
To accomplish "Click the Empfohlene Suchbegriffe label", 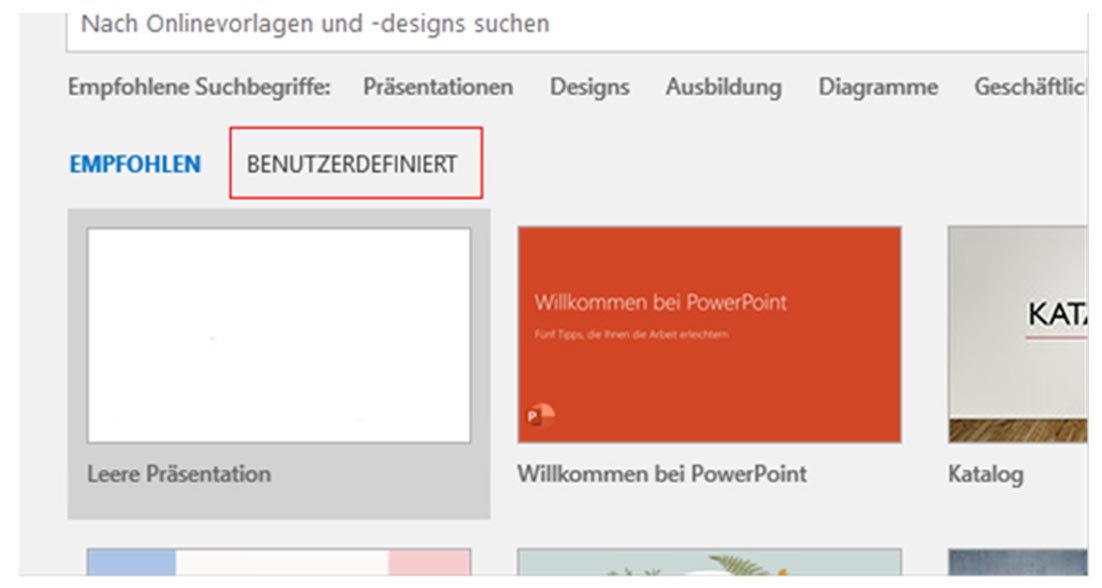I will point(199,87).
